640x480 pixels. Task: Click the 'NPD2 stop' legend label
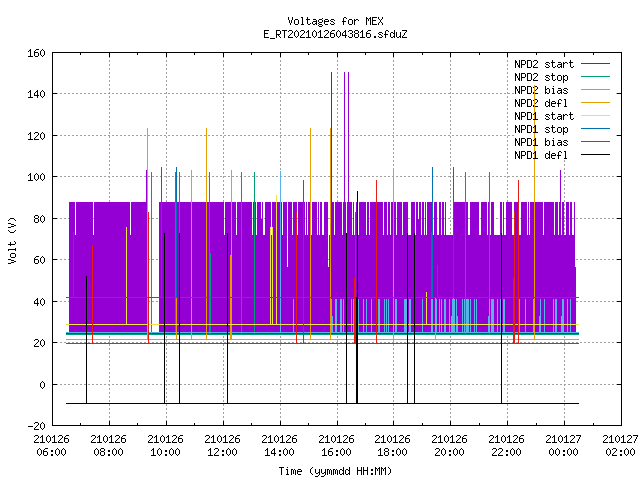coord(541,77)
